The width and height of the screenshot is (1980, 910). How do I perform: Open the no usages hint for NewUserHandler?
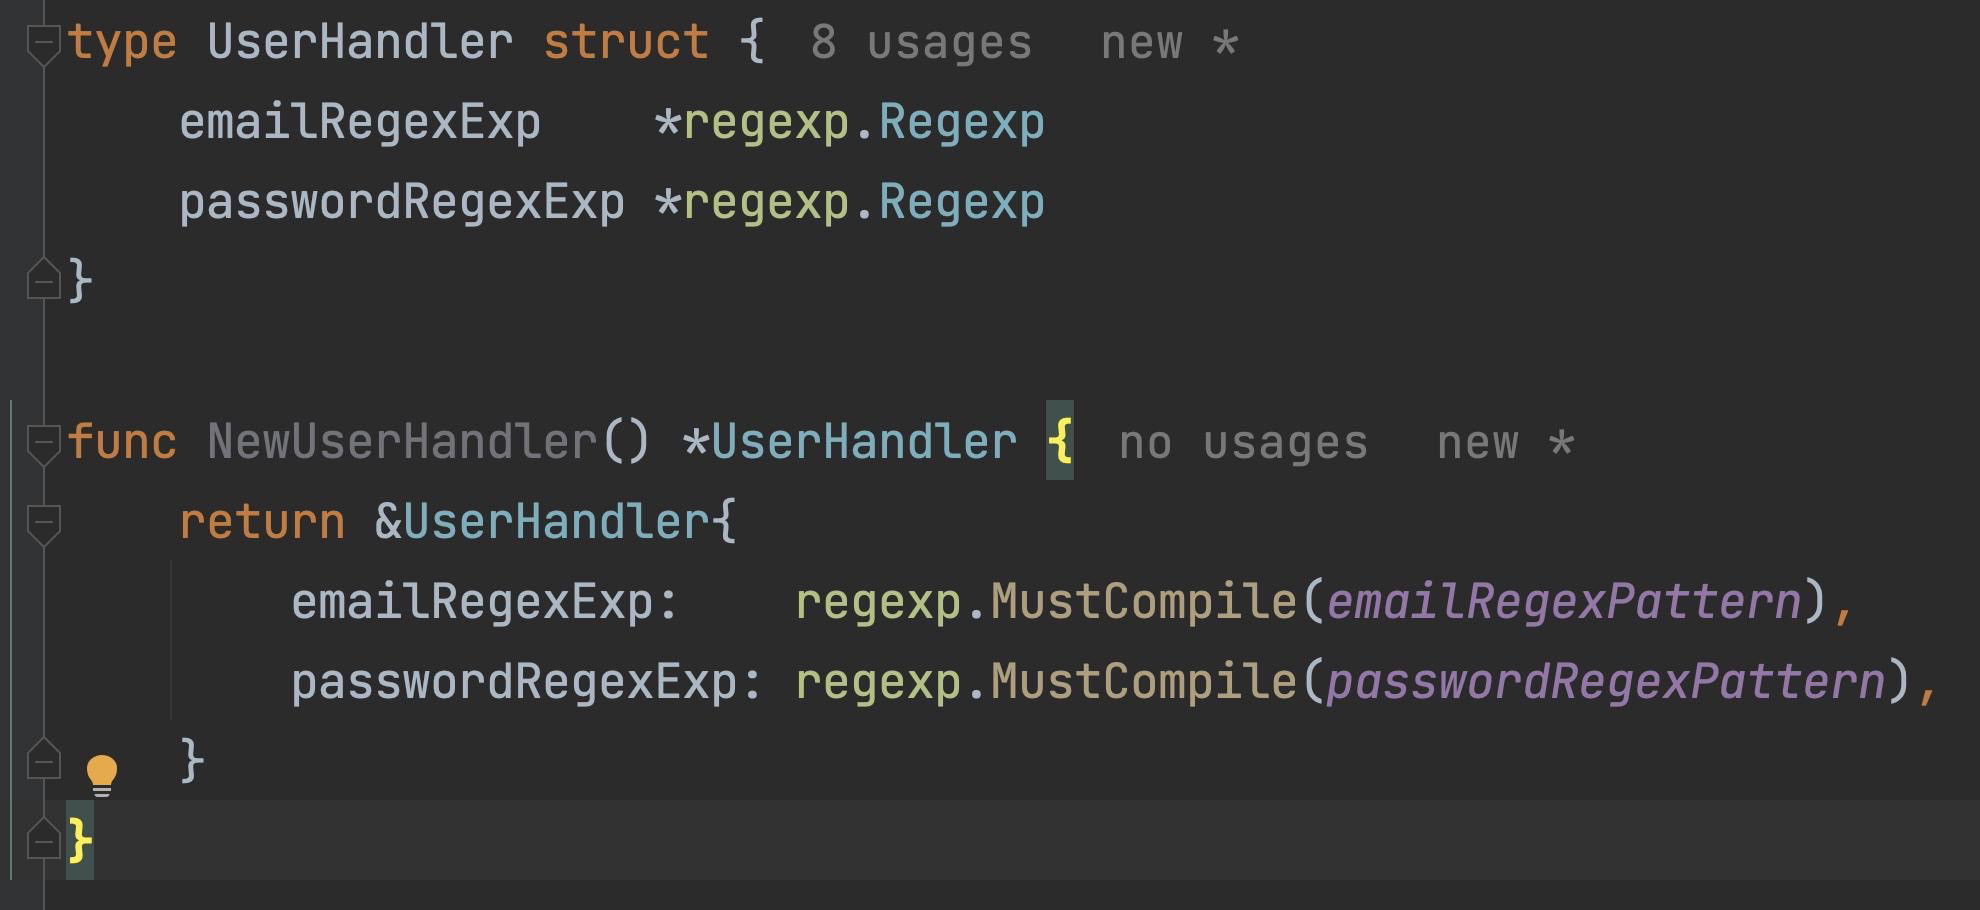click(1243, 443)
